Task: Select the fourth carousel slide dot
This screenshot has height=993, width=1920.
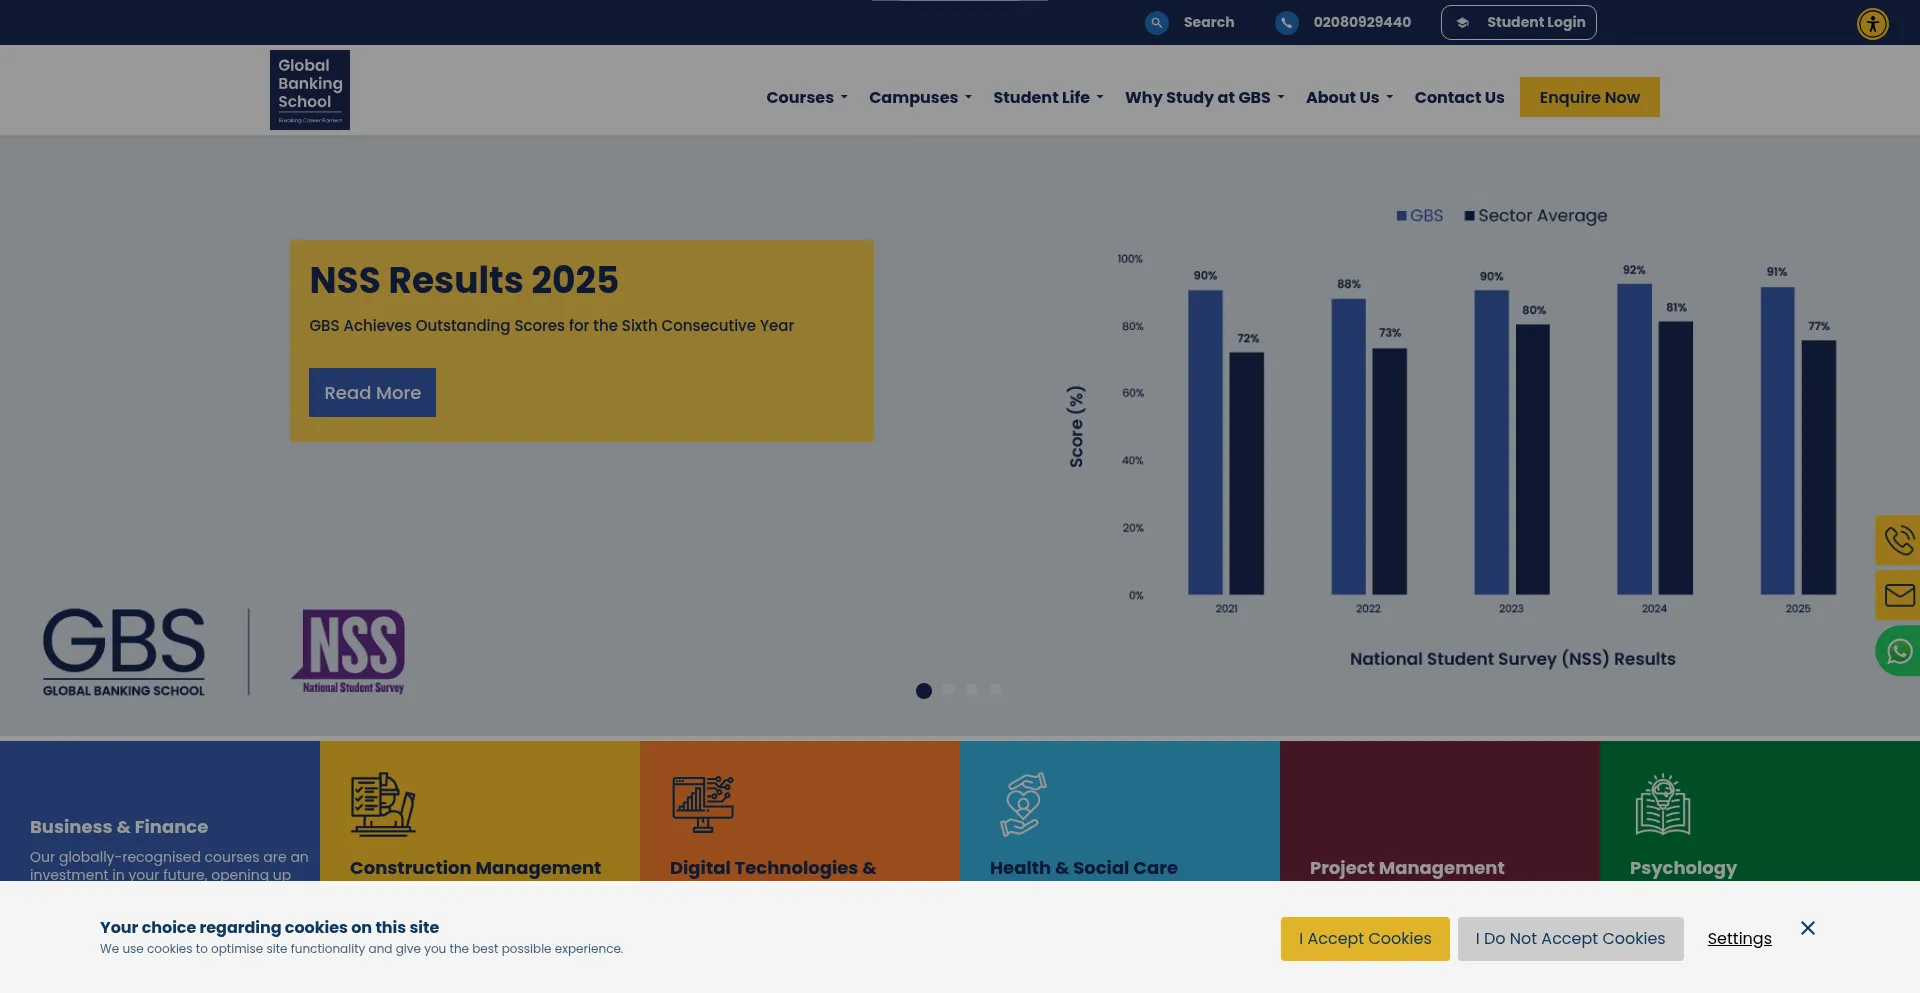Action: click(996, 689)
